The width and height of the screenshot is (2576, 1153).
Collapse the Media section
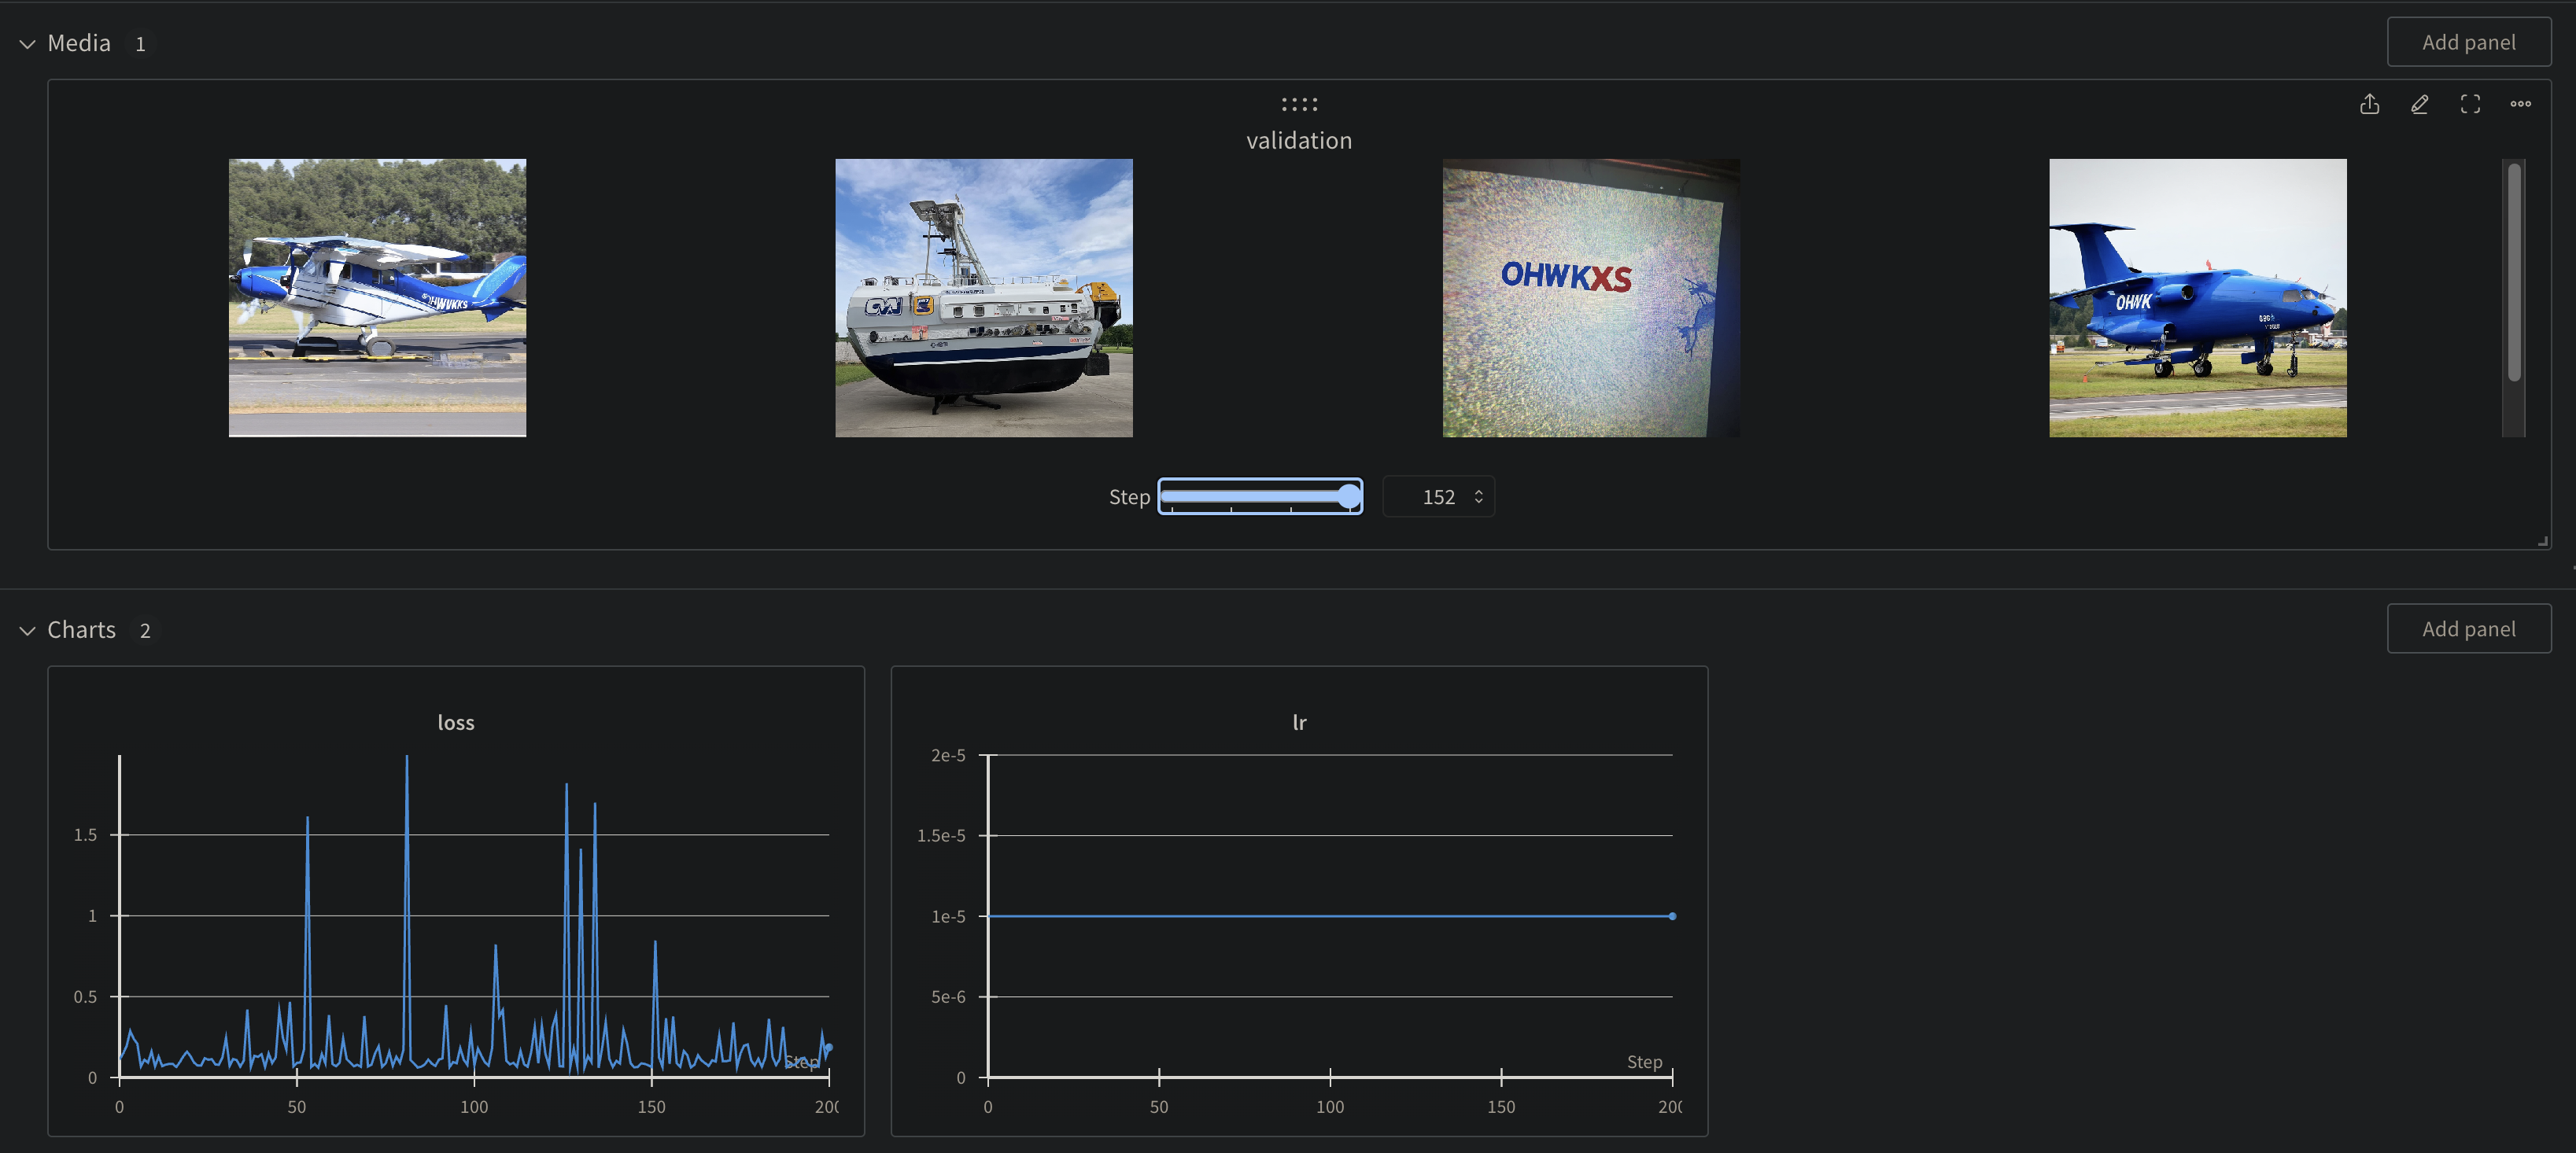coord(27,43)
